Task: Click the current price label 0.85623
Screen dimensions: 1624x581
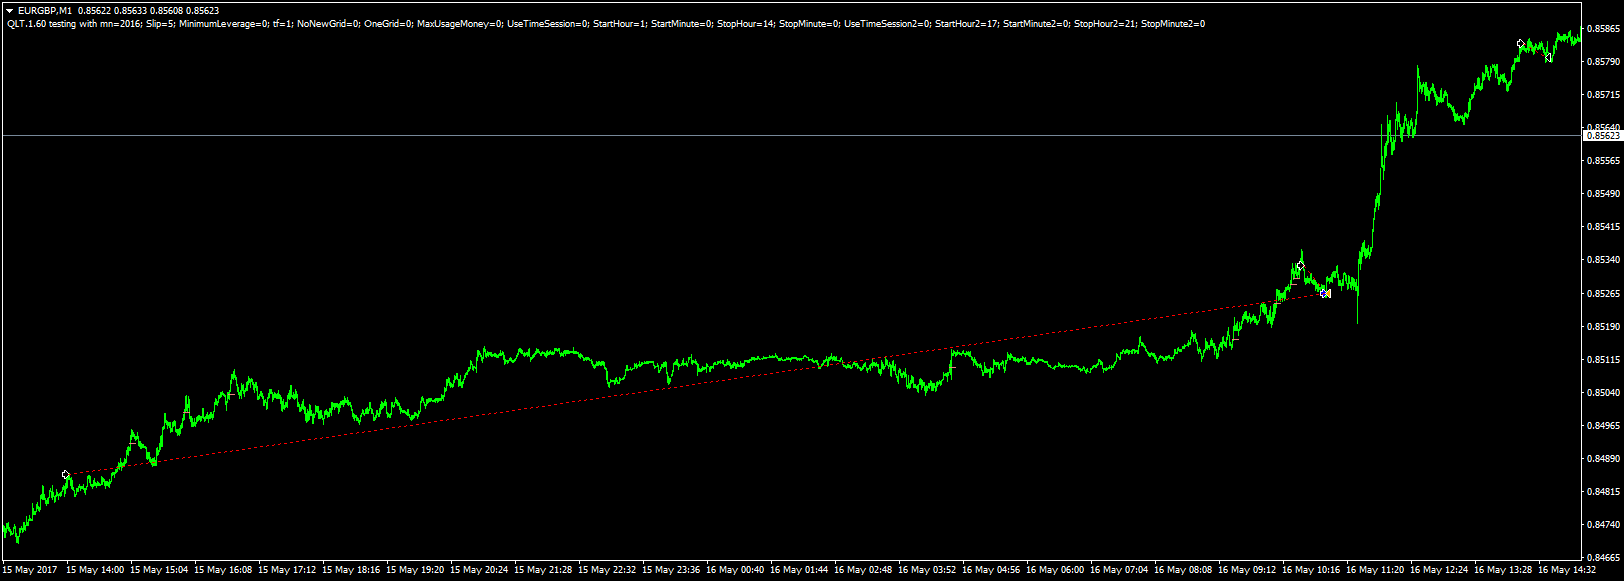Action: click(x=1603, y=135)
